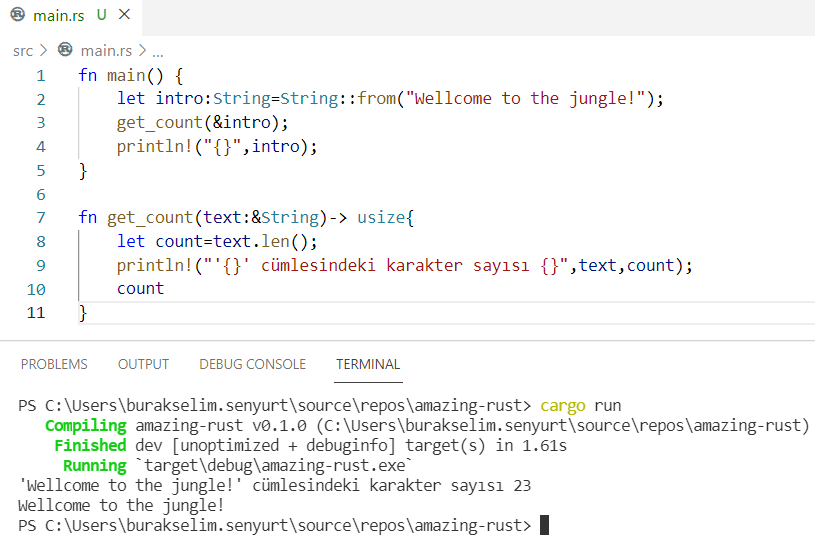Screen dimensions: 815x546
Task: Select the TERMINAL panel tab
Action: [x=368, y=364]
